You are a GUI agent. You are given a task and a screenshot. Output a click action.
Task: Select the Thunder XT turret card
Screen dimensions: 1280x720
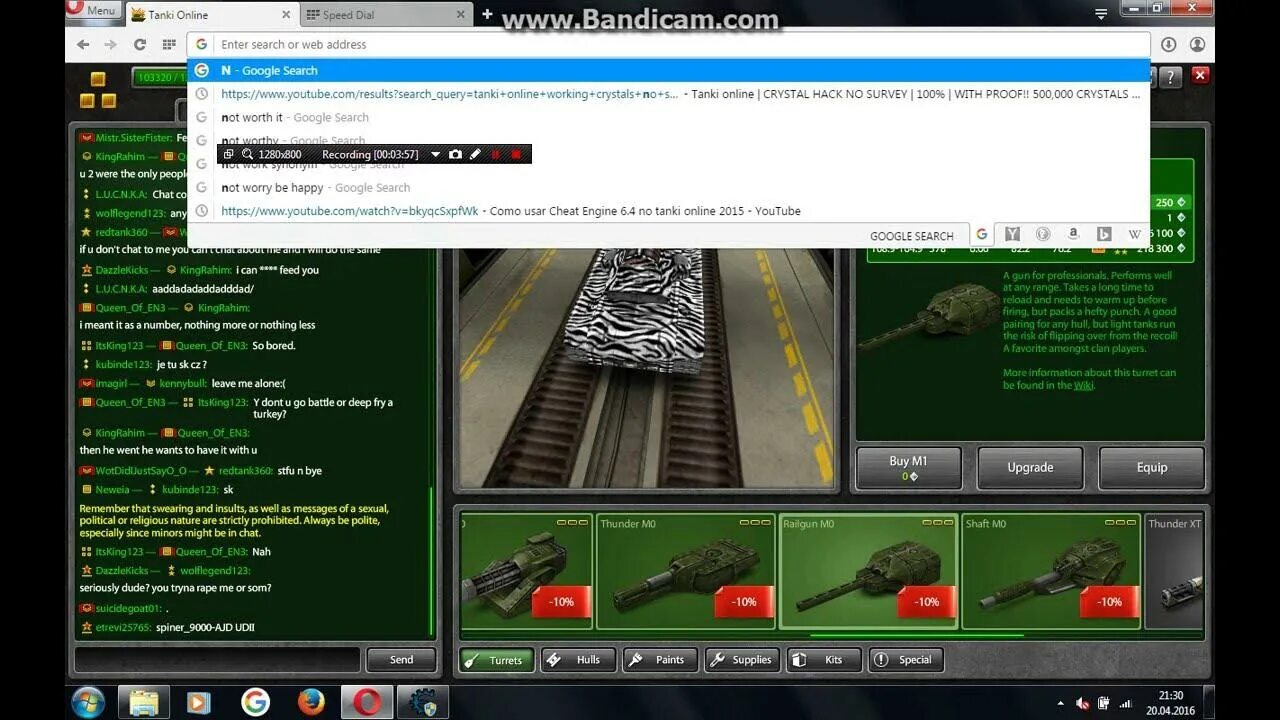(1173, 571)
